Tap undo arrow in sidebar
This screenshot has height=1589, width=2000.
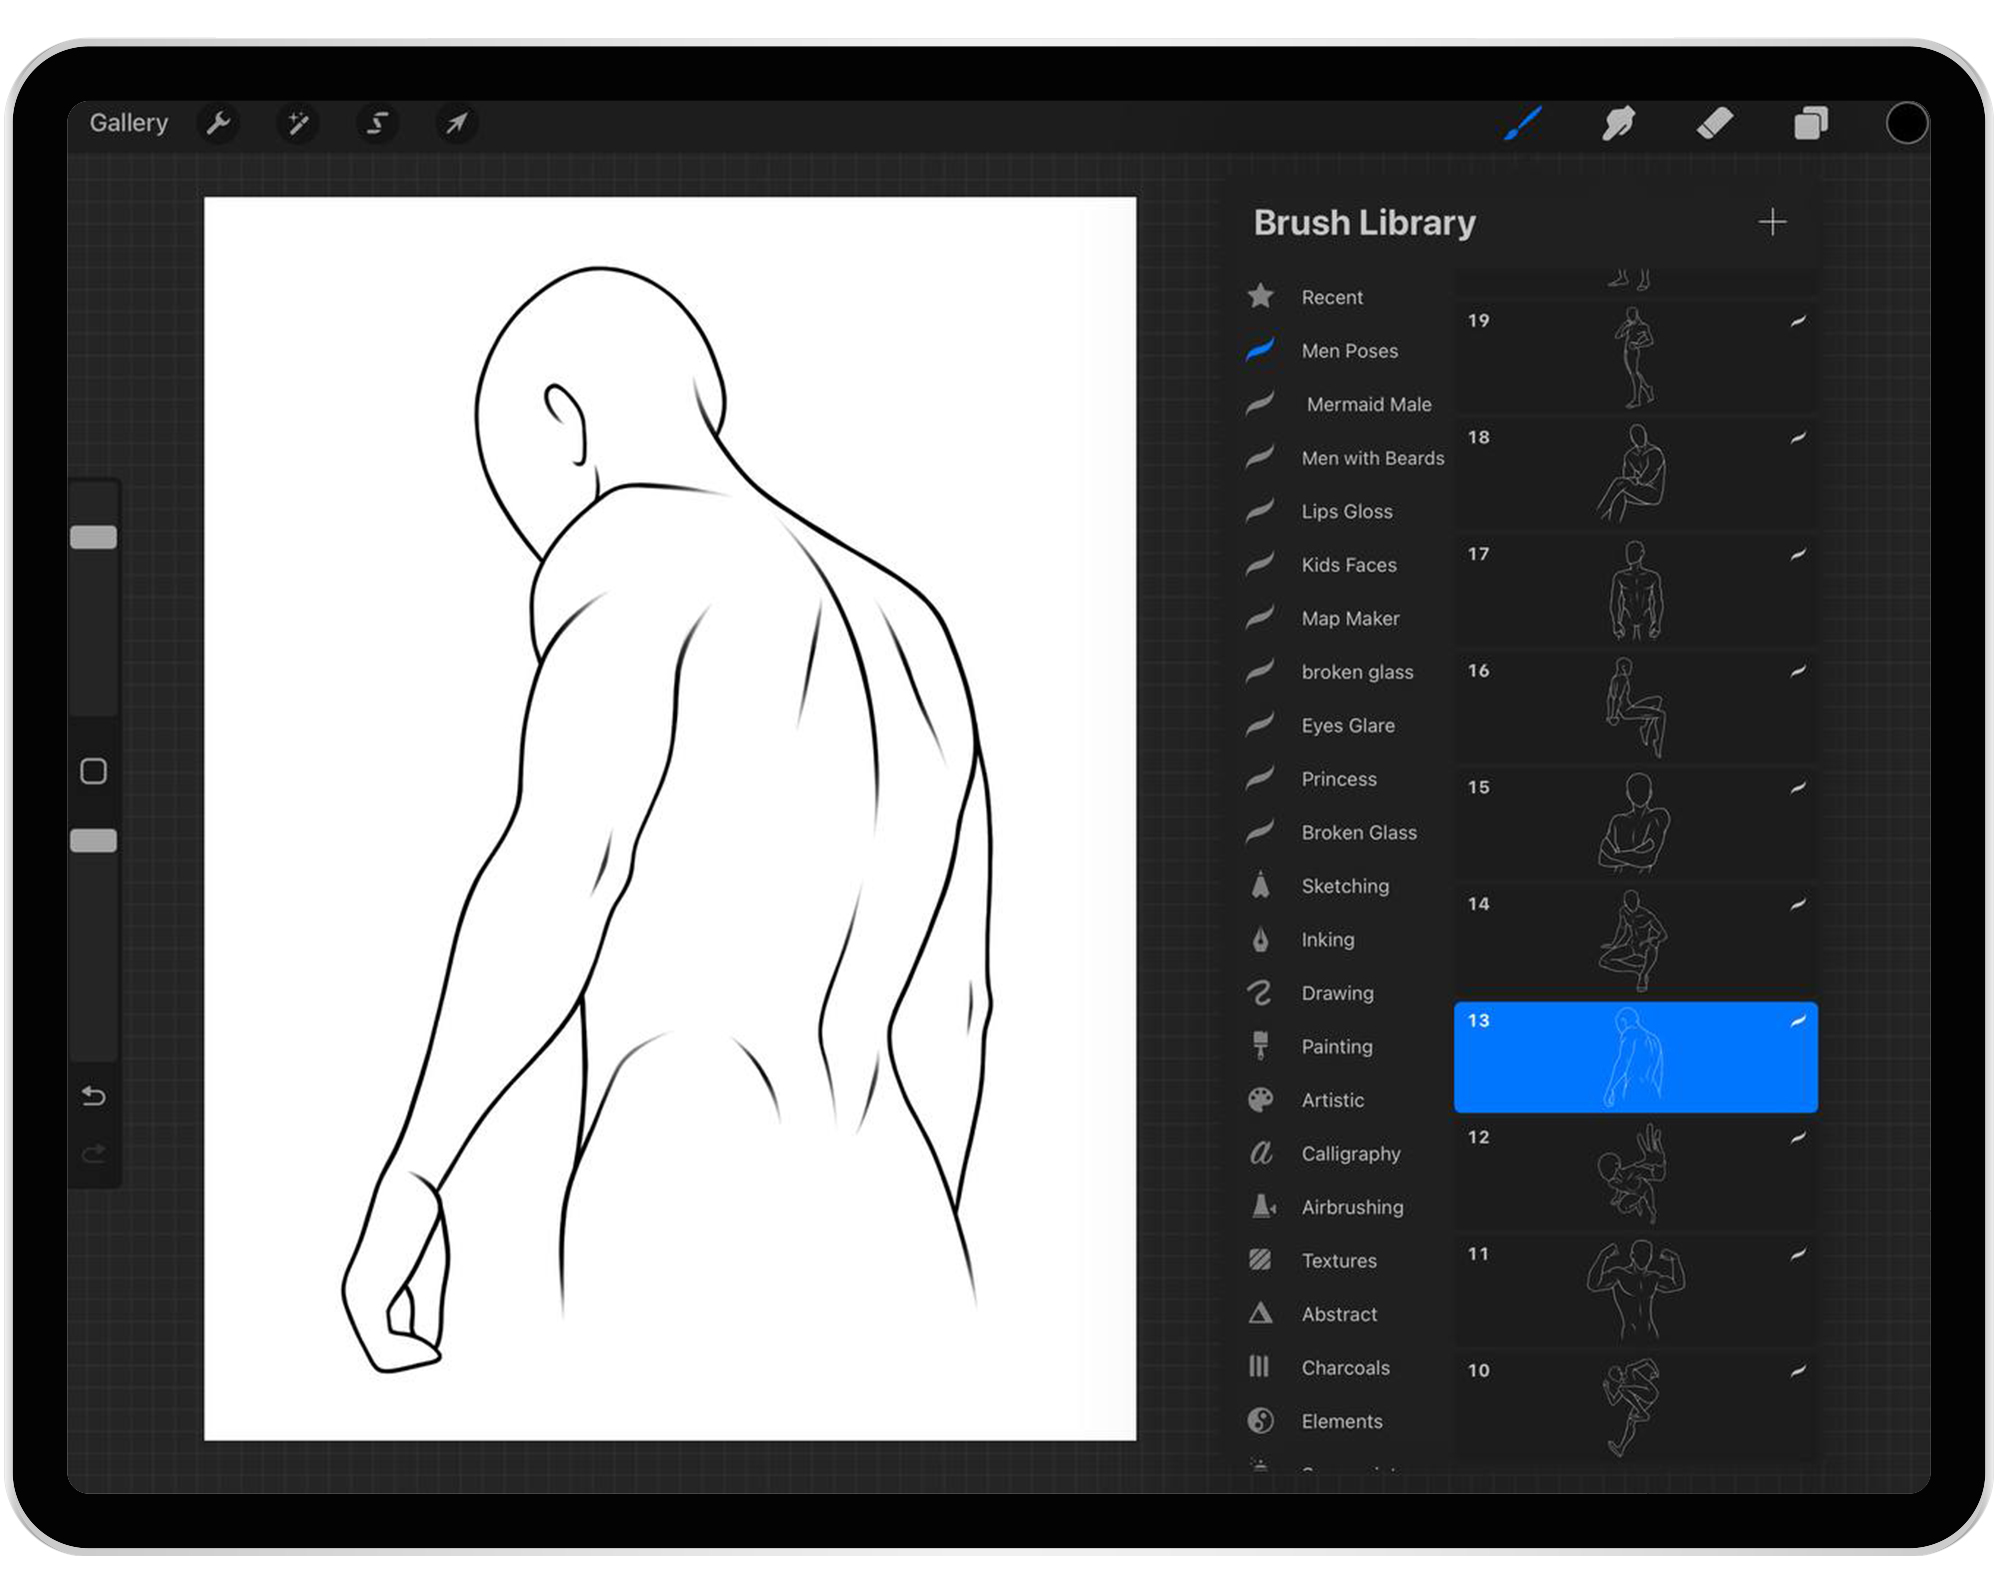tap(95, 1096)
